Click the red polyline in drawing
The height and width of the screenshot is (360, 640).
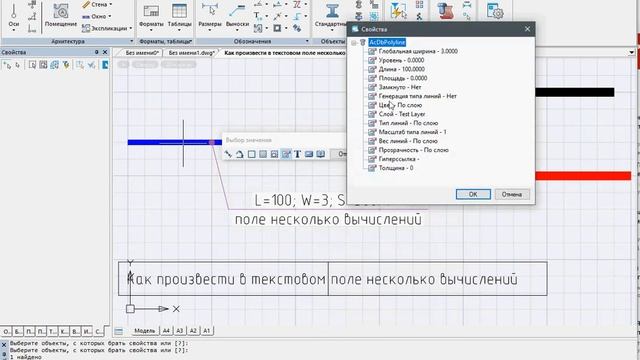click(x=583, y=176)
